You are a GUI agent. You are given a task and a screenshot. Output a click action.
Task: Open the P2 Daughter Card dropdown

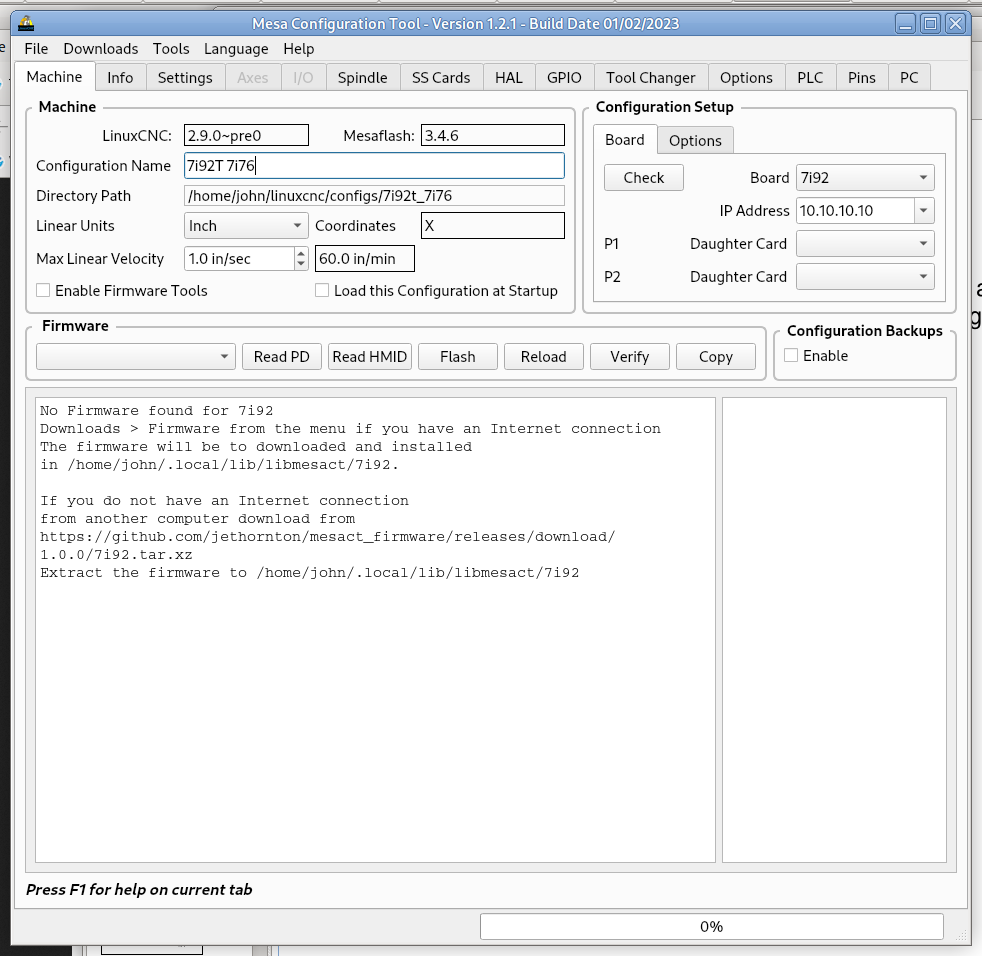865,277
